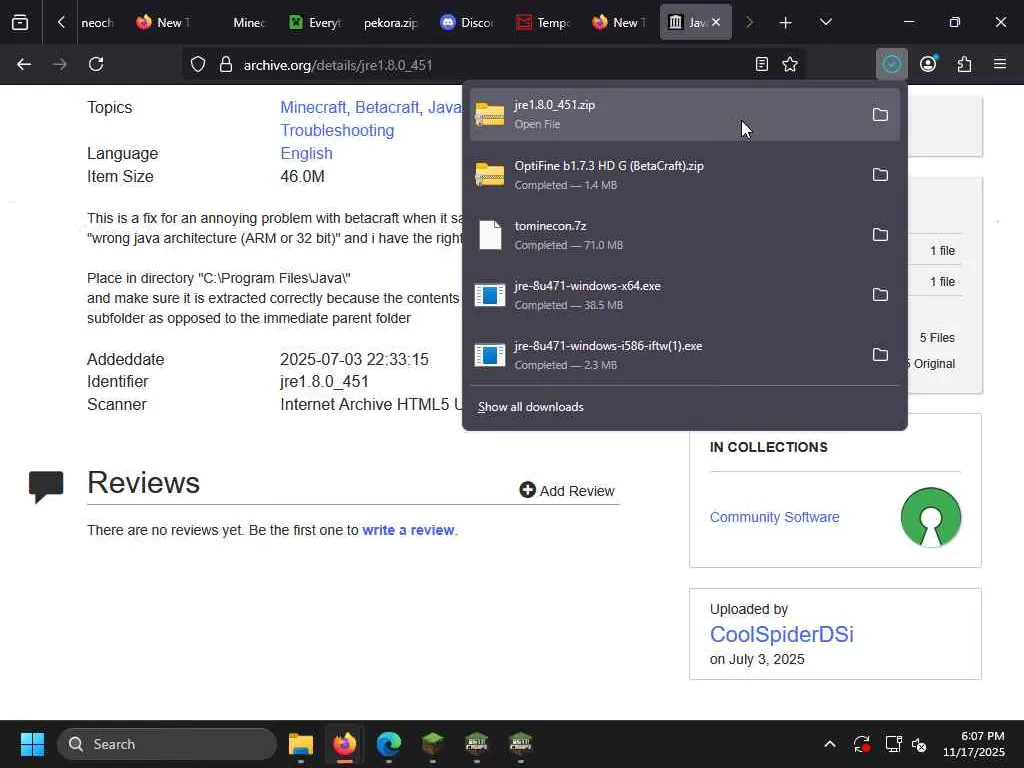The height and width of the screenshot is (768, 1024).
Task: Switch to the Minec tab
Action: point(248,23)
